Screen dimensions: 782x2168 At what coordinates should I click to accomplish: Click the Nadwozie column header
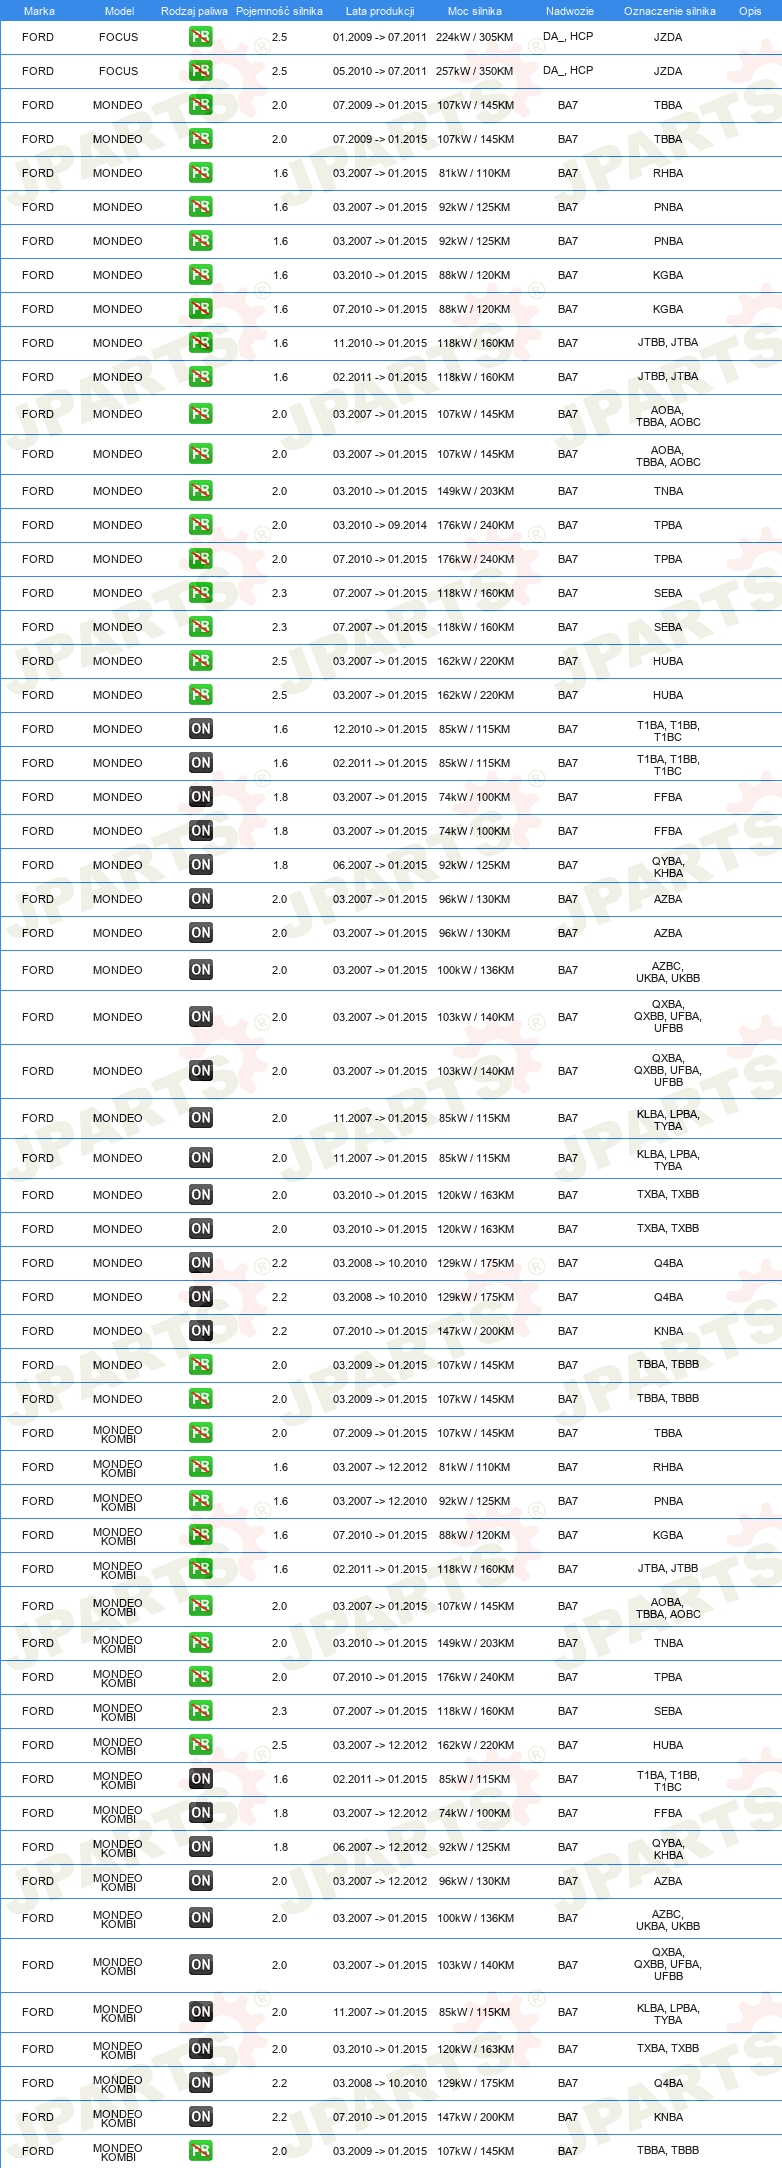[x=569, y=11]
